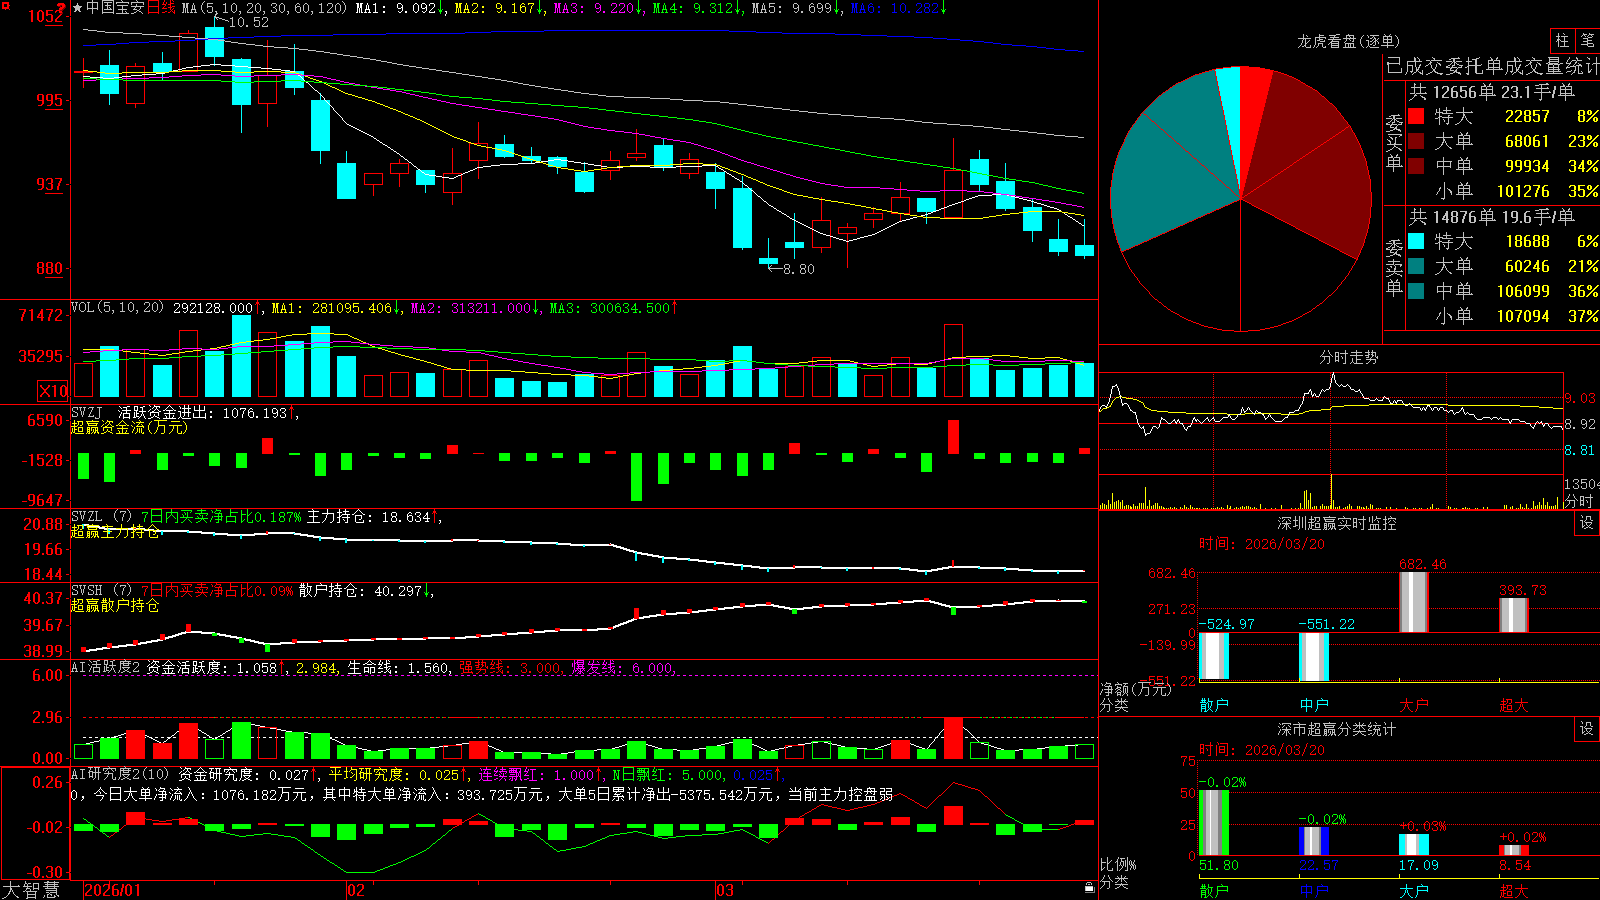Click the 超赢散户持仓 legend label
Image resolution: width=1600 pixels, height=900 pixels.
pos(115,605)
